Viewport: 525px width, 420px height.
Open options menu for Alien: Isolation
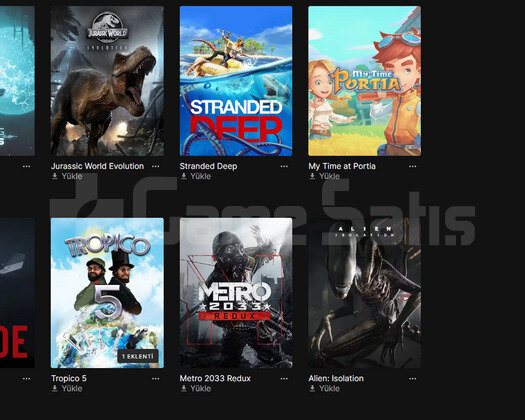412,379
